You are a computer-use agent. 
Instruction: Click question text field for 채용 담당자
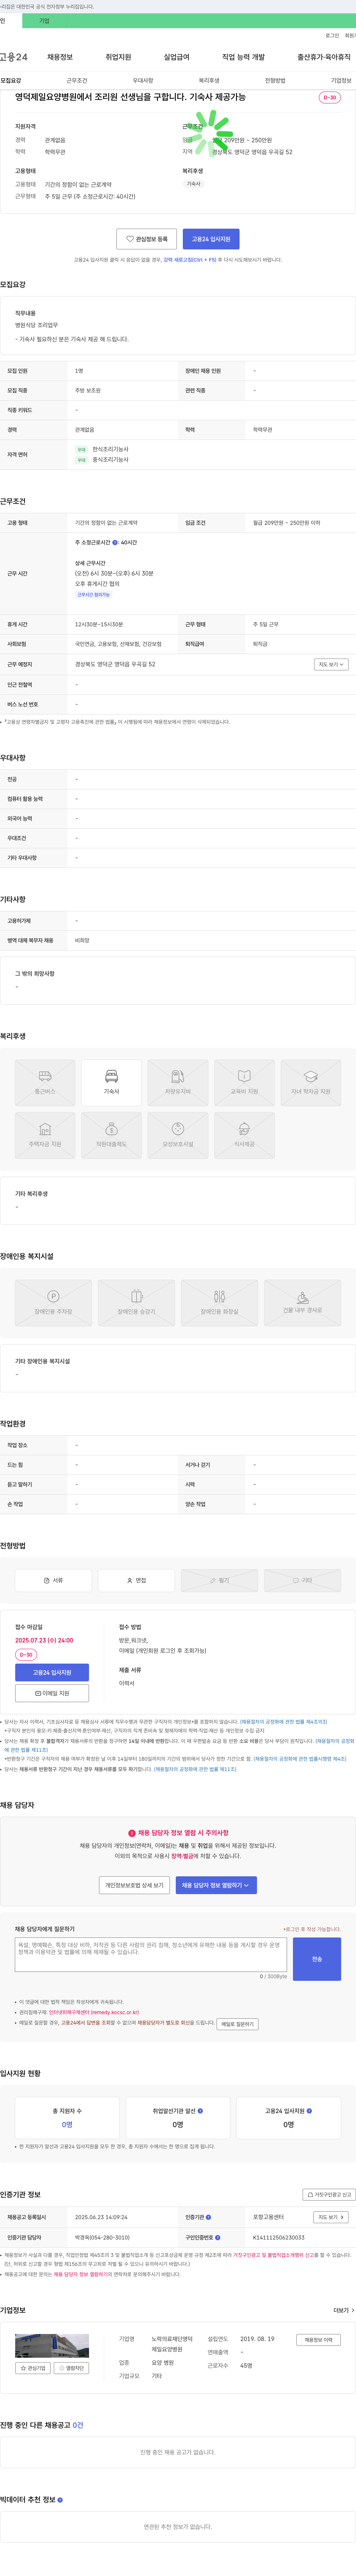coord(151,1954)
